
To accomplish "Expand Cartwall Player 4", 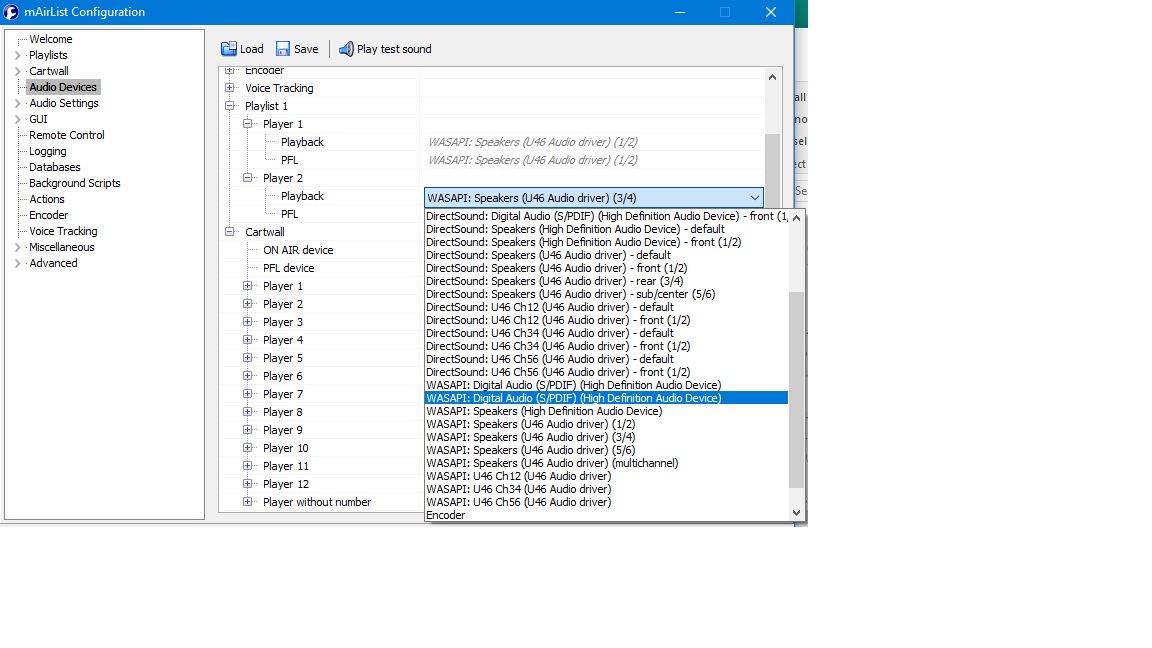I will [x=248, y=340].
